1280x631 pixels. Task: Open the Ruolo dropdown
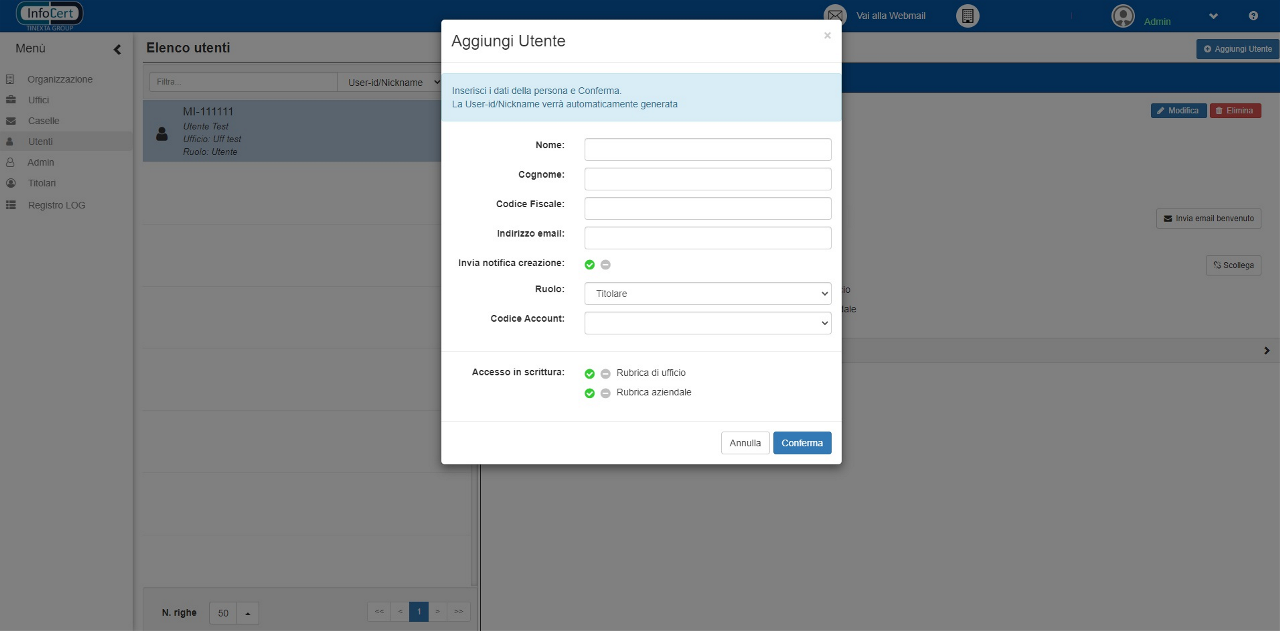pos(707,294)
